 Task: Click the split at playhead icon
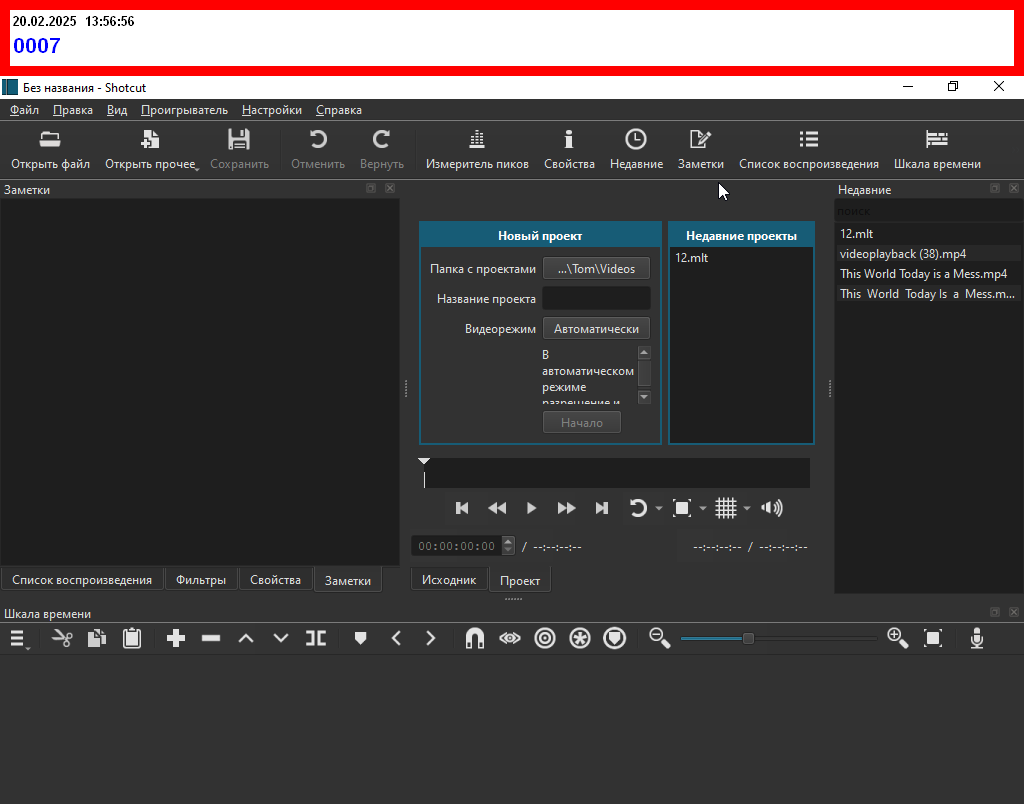316,638
